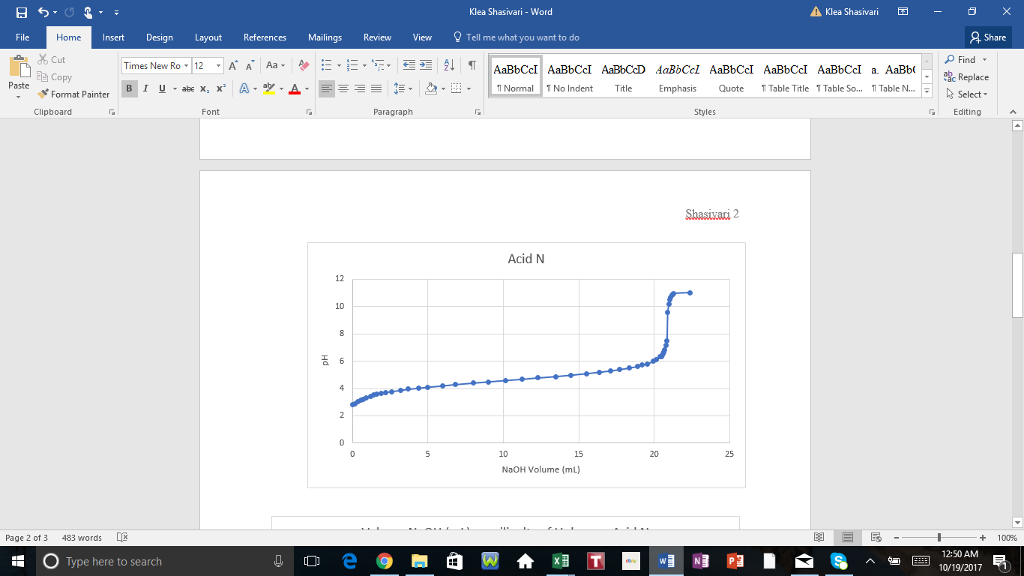Image resolution: width=1024 pixels, height=576 pixels.
Task: Increase font size with Grow Font
Action: (233, 66)
